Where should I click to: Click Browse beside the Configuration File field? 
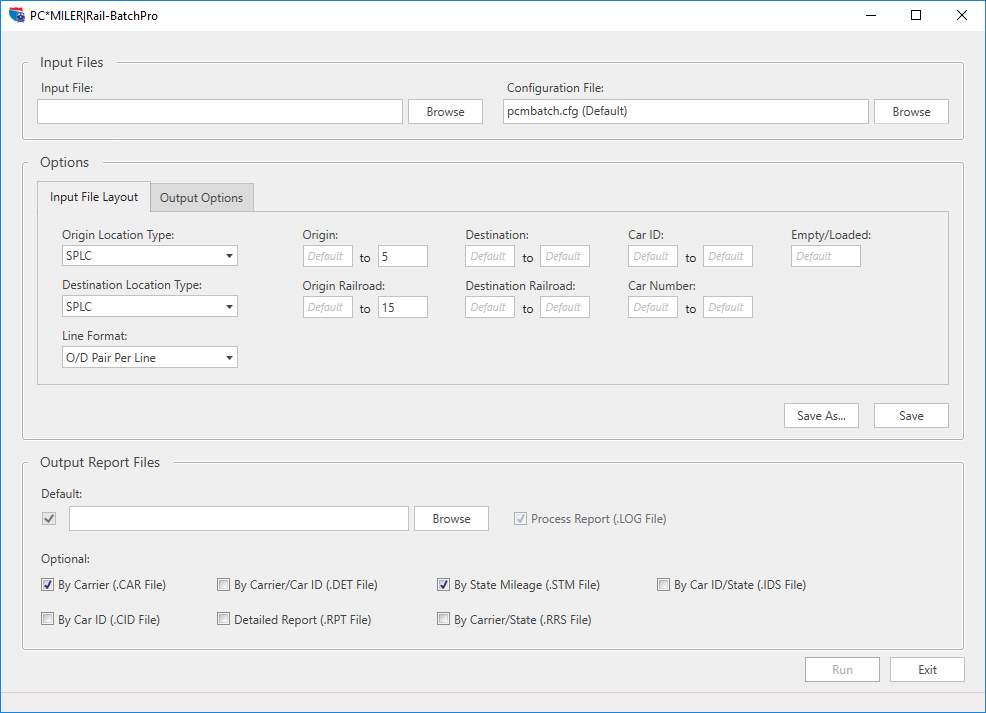coord(911,112)
